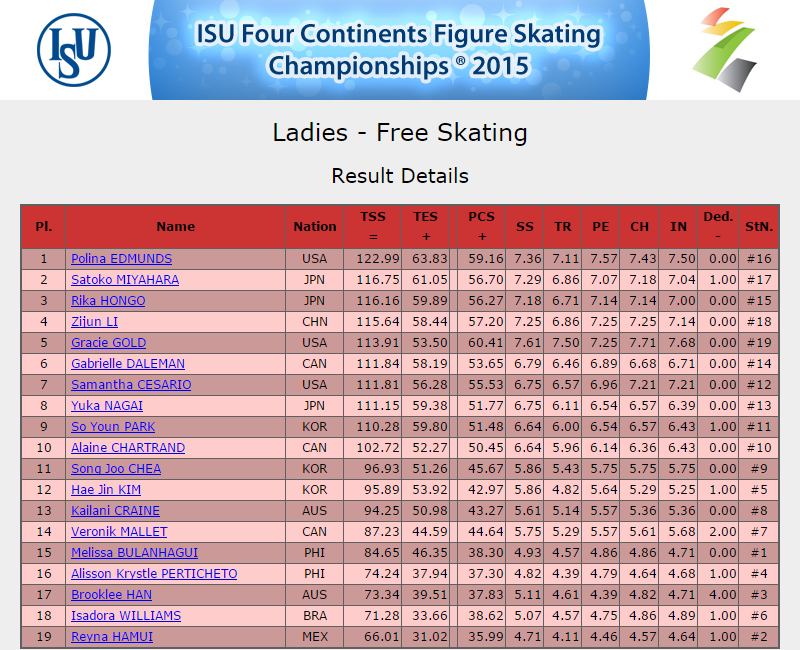Image resolution: width=800 pixels, height=650 pixels.
Task: Open Isadora WILLIAMS skater link
Action: (x=126, y=615)
